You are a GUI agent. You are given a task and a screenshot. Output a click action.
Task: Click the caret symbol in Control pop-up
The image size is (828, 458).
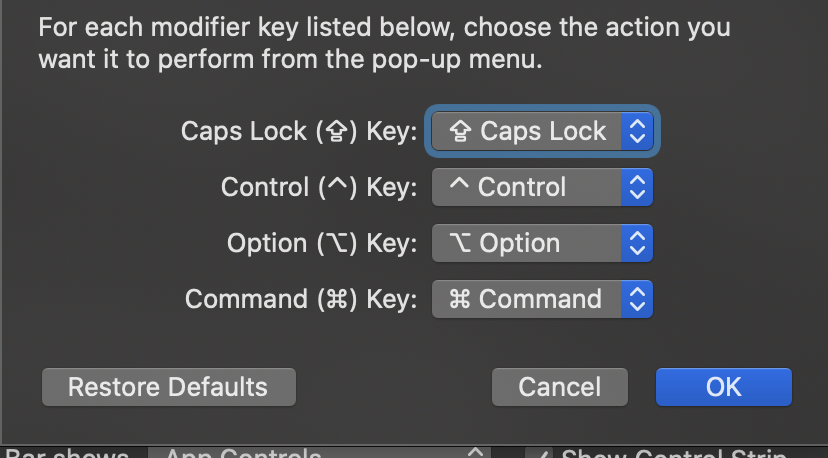(x=460, y=185)
